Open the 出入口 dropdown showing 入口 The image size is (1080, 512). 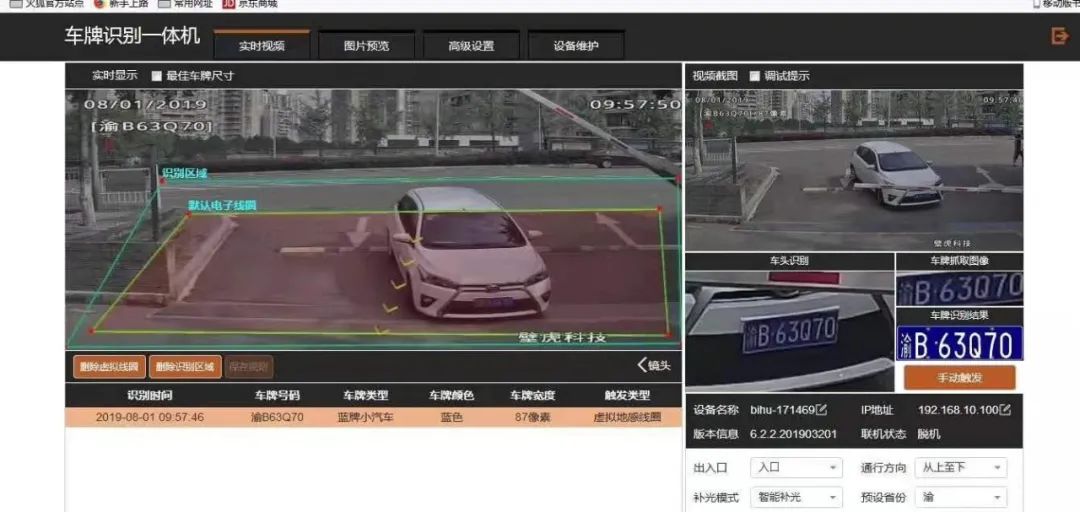[x=796, y=467]
